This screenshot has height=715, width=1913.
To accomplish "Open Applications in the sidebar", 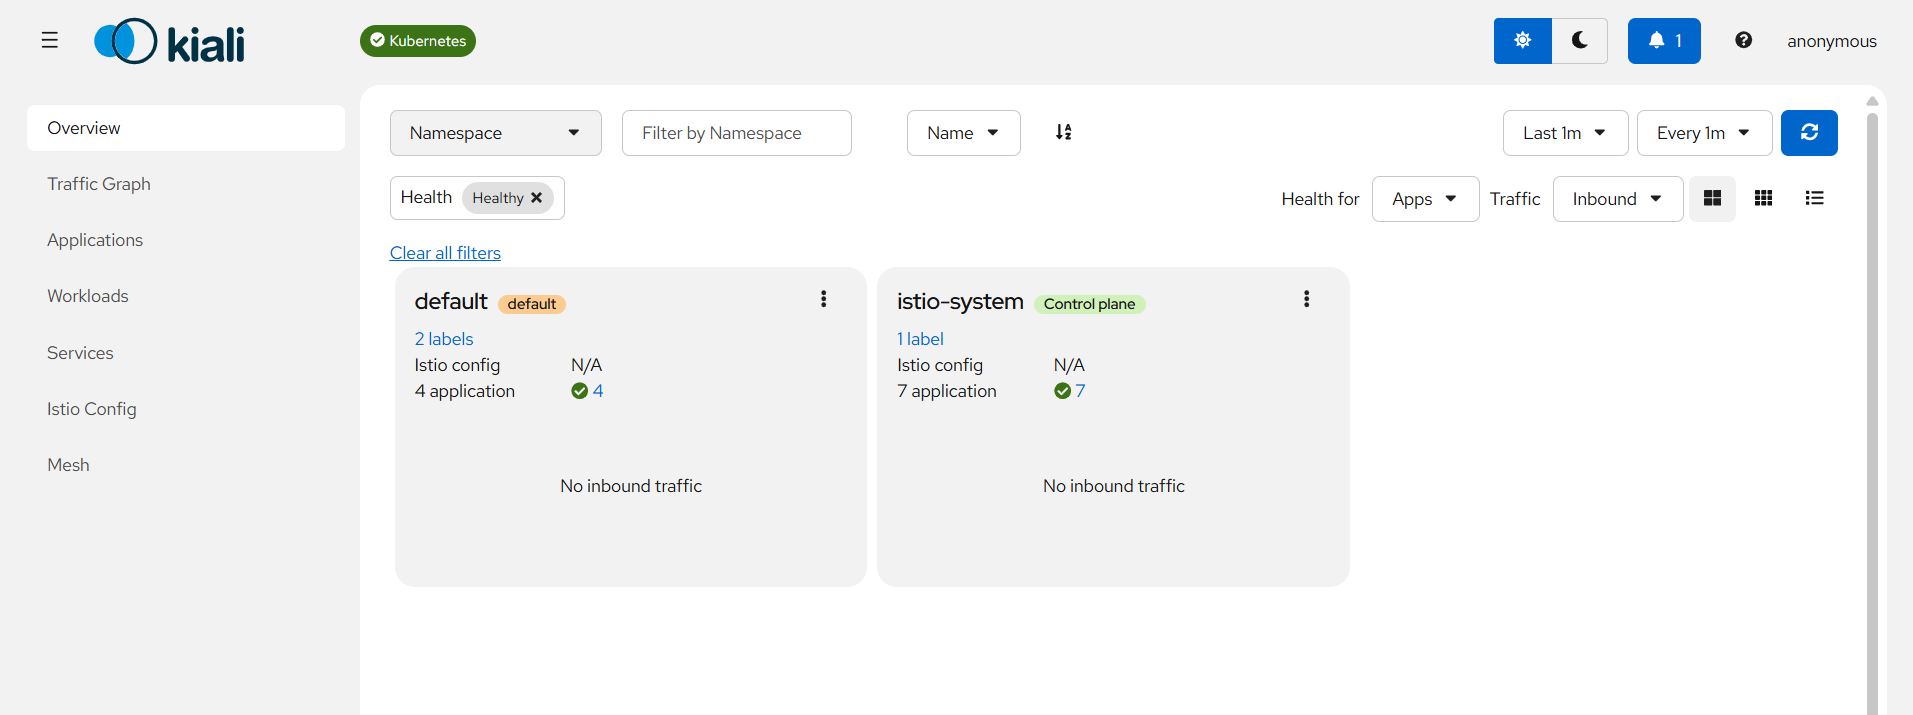I will click(x=95, y=240).
